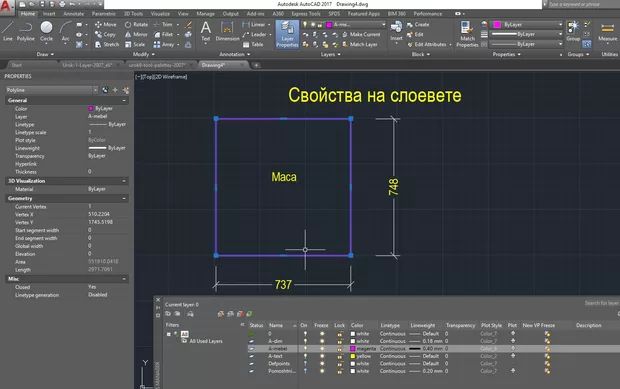Click the Match Properties tool
Screen dimensions: 620x389
(467, 34)
